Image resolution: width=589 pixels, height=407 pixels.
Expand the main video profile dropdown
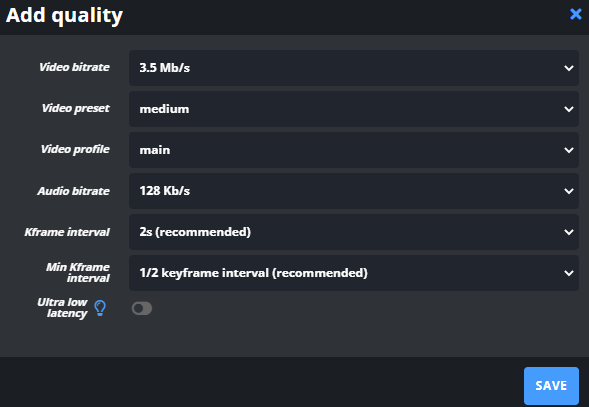(x=354, y=150)
